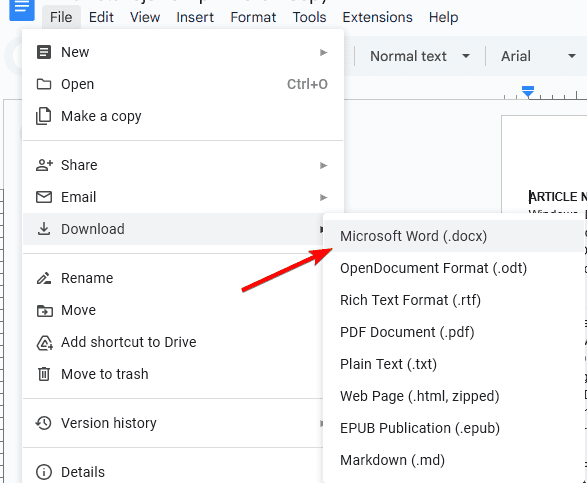
Task: Download as Web Page (.html, zipped)
Action: tap(454, 396)
